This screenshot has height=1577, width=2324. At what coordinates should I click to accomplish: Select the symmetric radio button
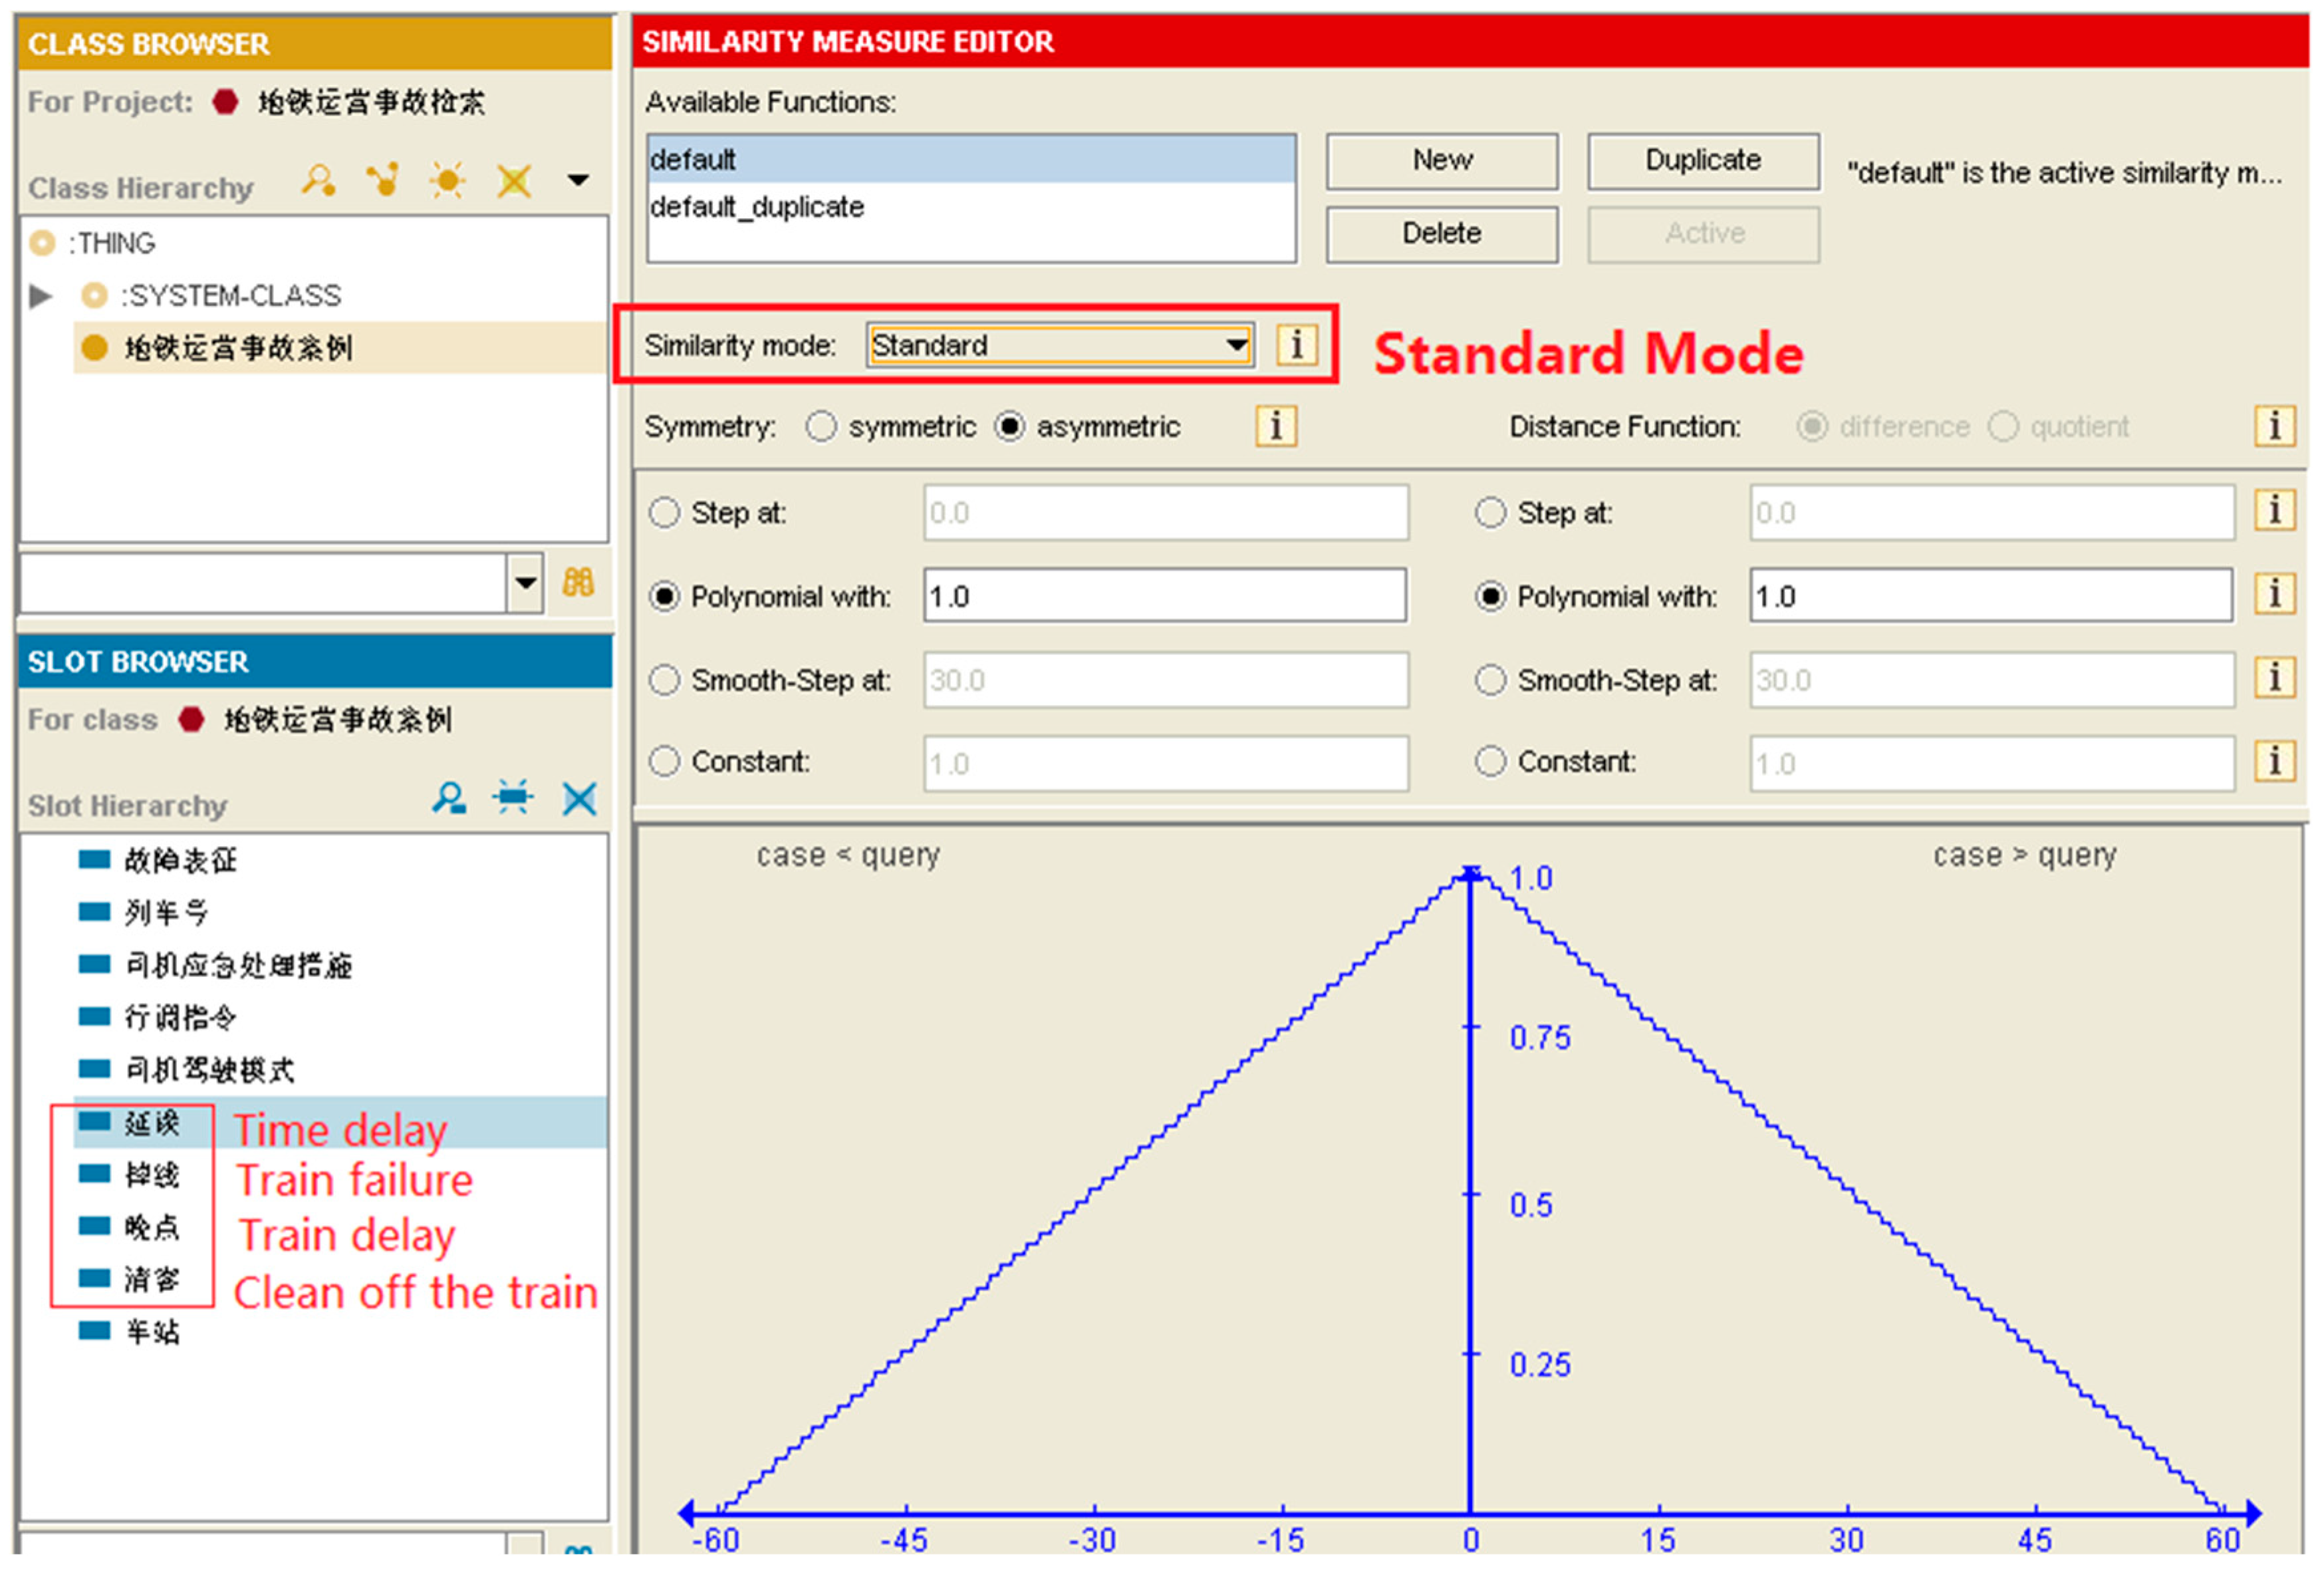[x=821, y=427]
